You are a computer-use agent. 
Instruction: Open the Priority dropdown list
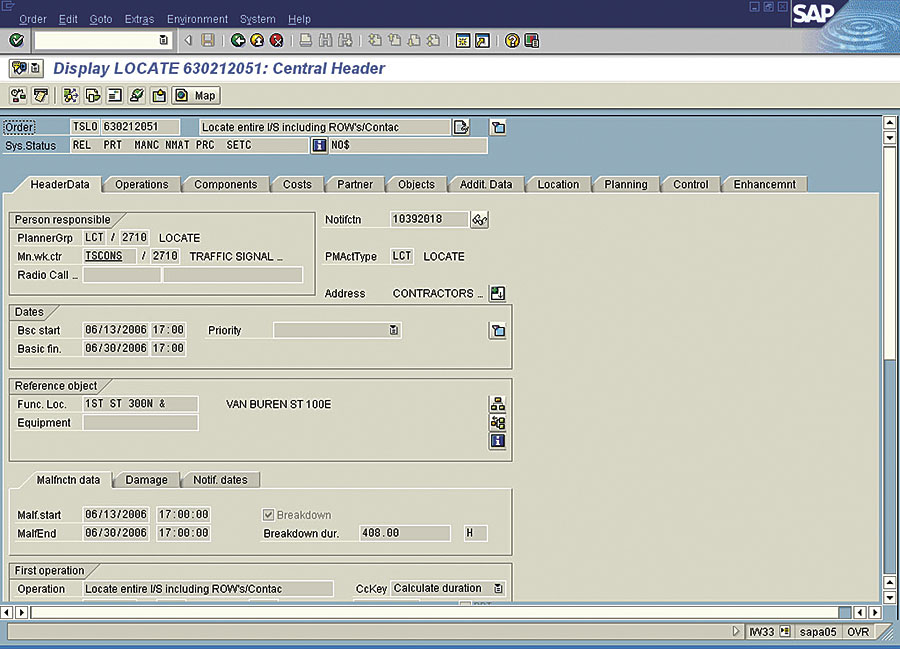click(x=394, y=330)
